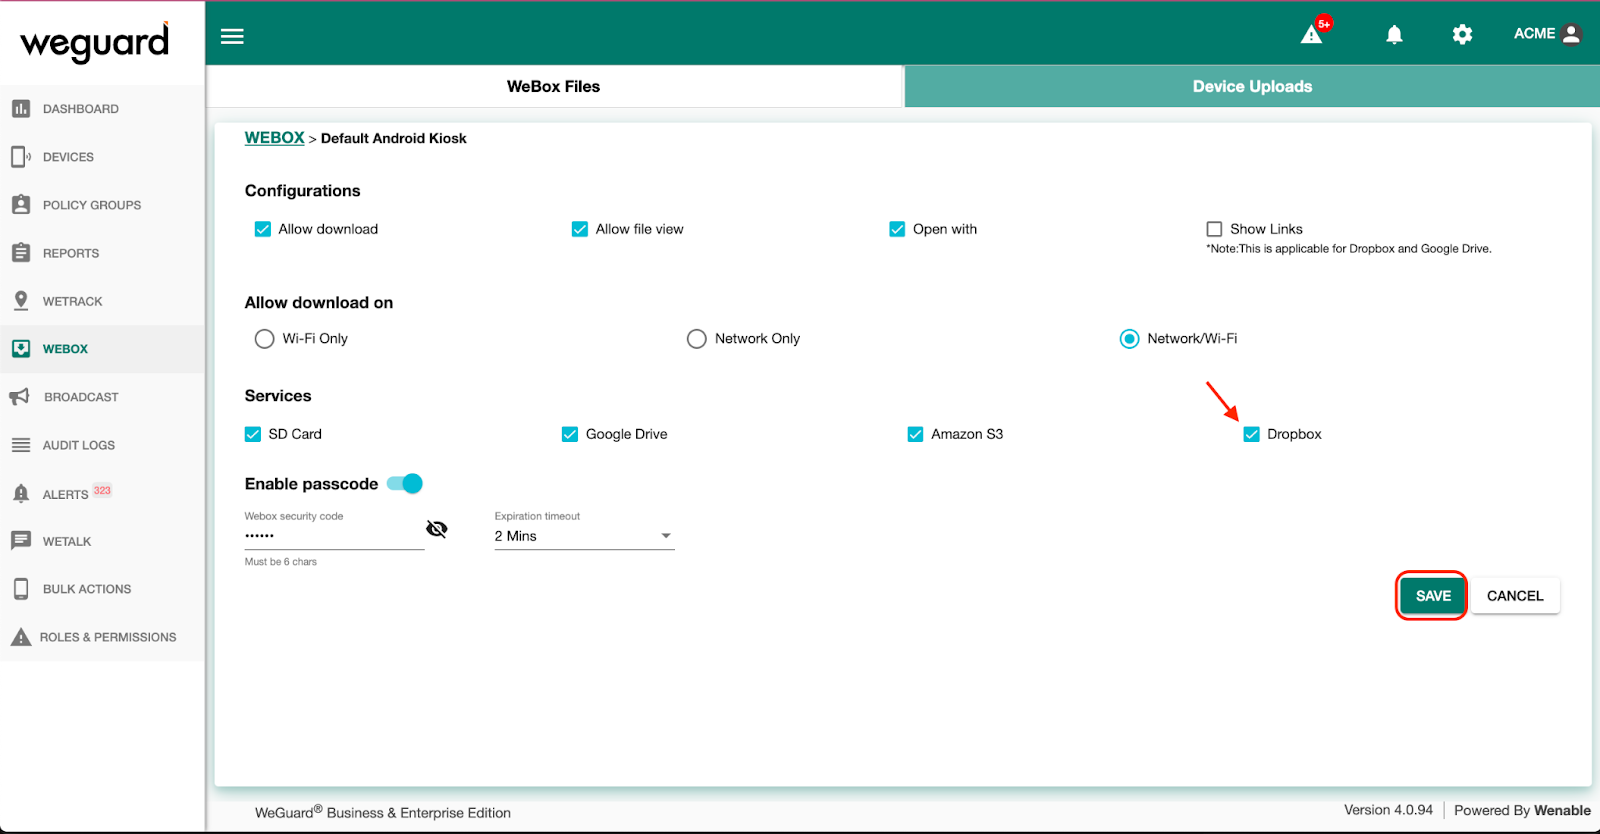Click the WeTalk chat bubble icon
The width and height of the screenshot is (1600, 834).
coord(21,541)
